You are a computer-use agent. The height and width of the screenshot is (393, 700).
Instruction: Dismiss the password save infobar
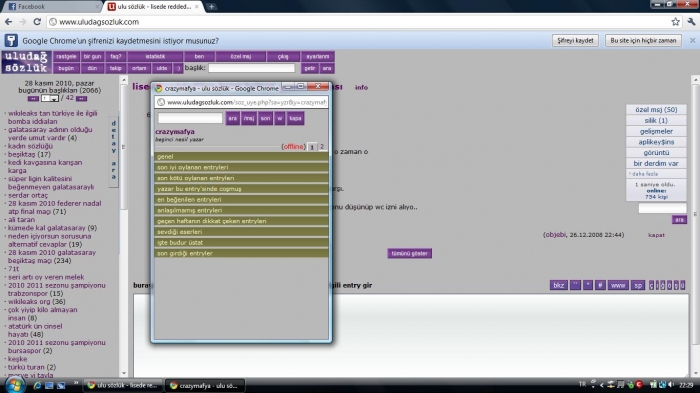click(x=692, y=40)
